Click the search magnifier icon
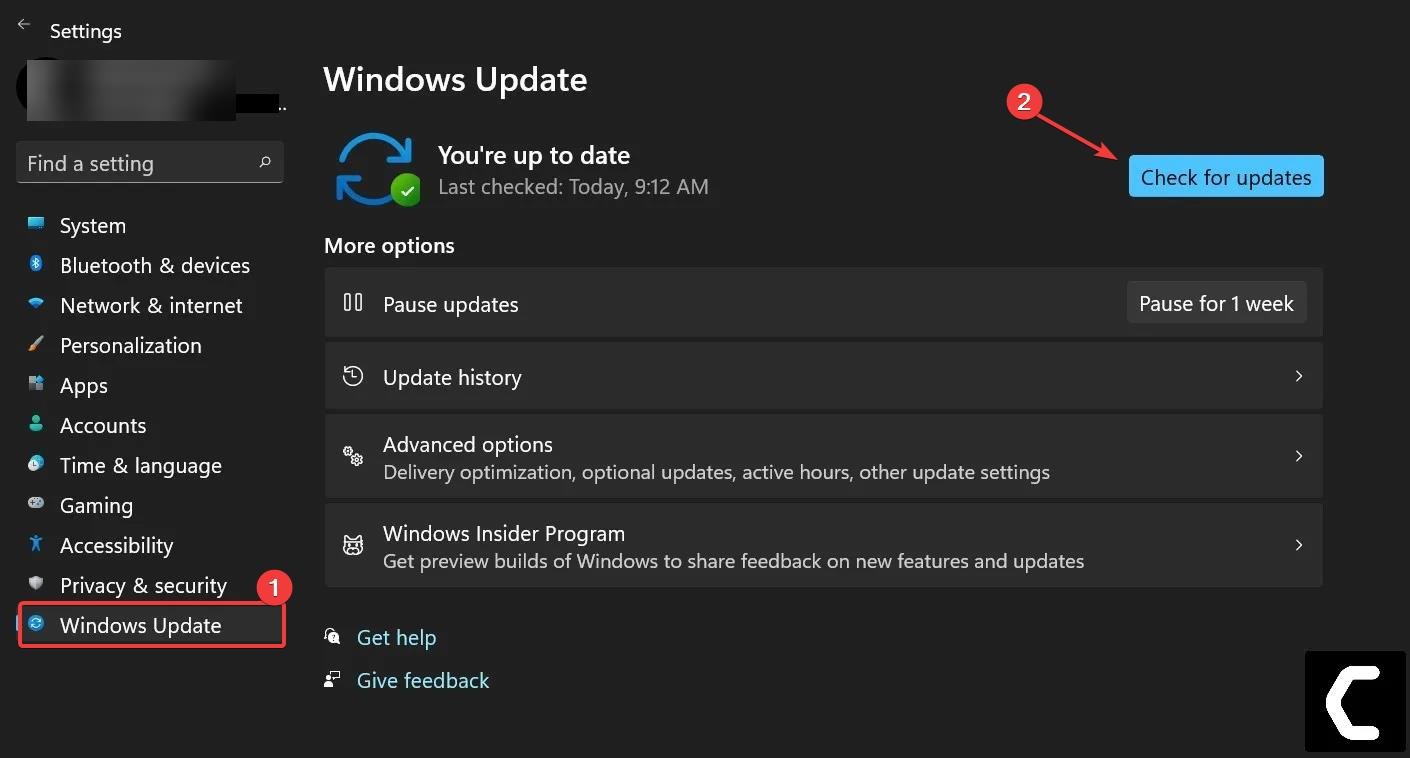 (265, 162)
